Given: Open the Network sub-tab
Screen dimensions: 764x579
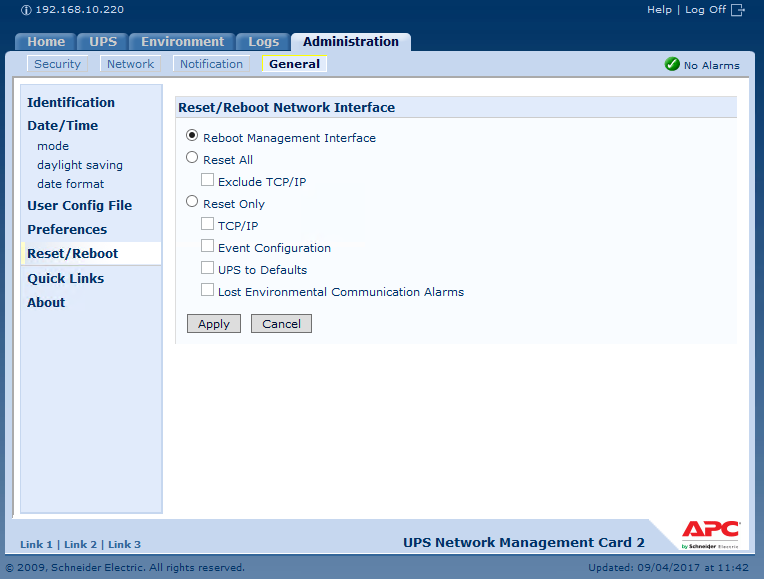Looking at the screenshot, I should coord(131,64).
